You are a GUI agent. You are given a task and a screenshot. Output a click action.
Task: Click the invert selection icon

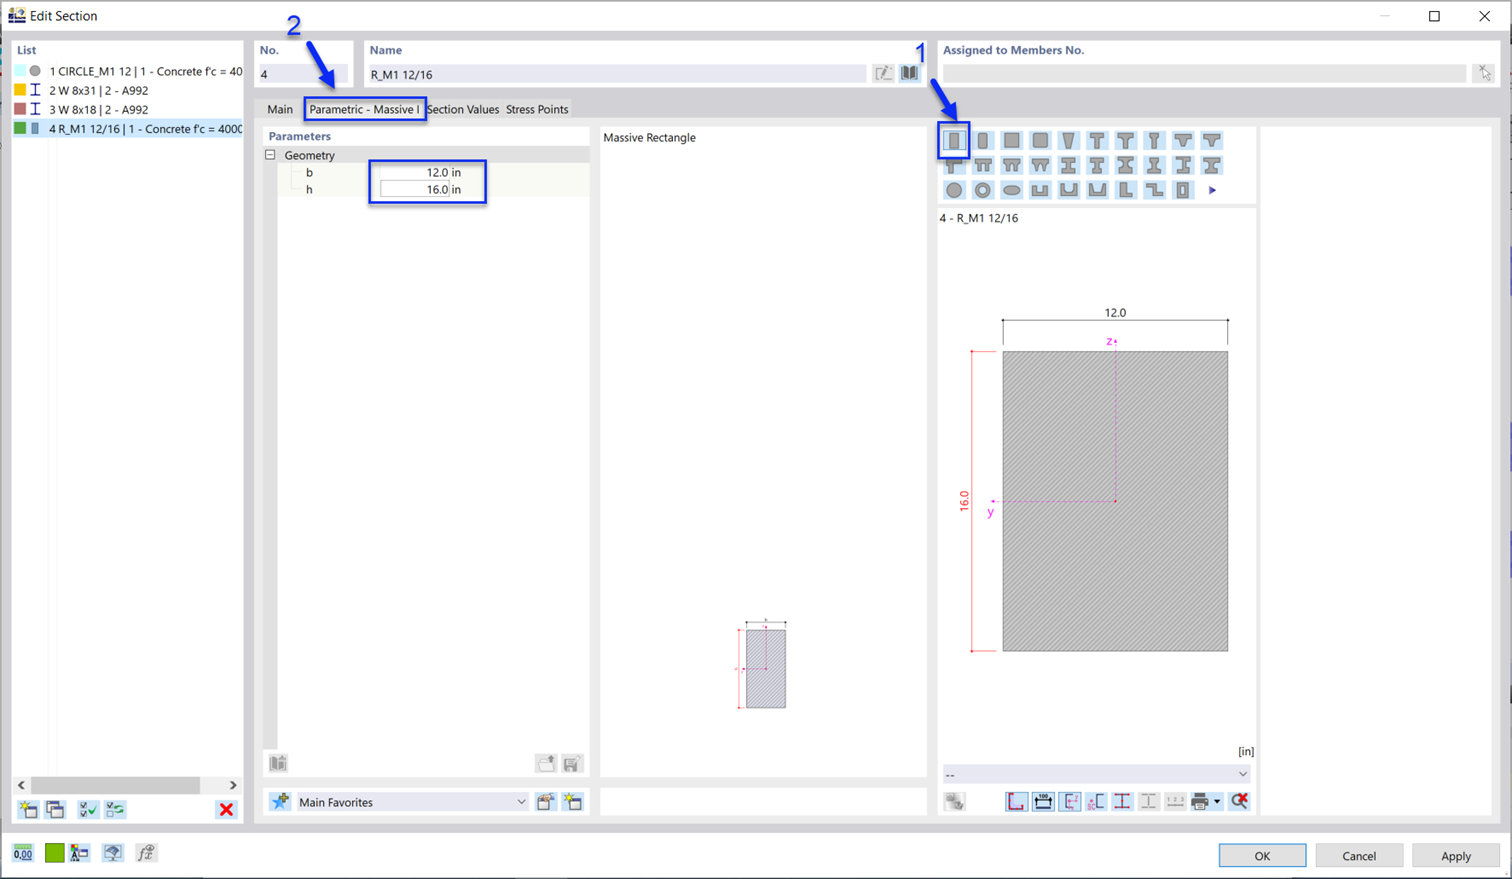click(x=115, y=809)
